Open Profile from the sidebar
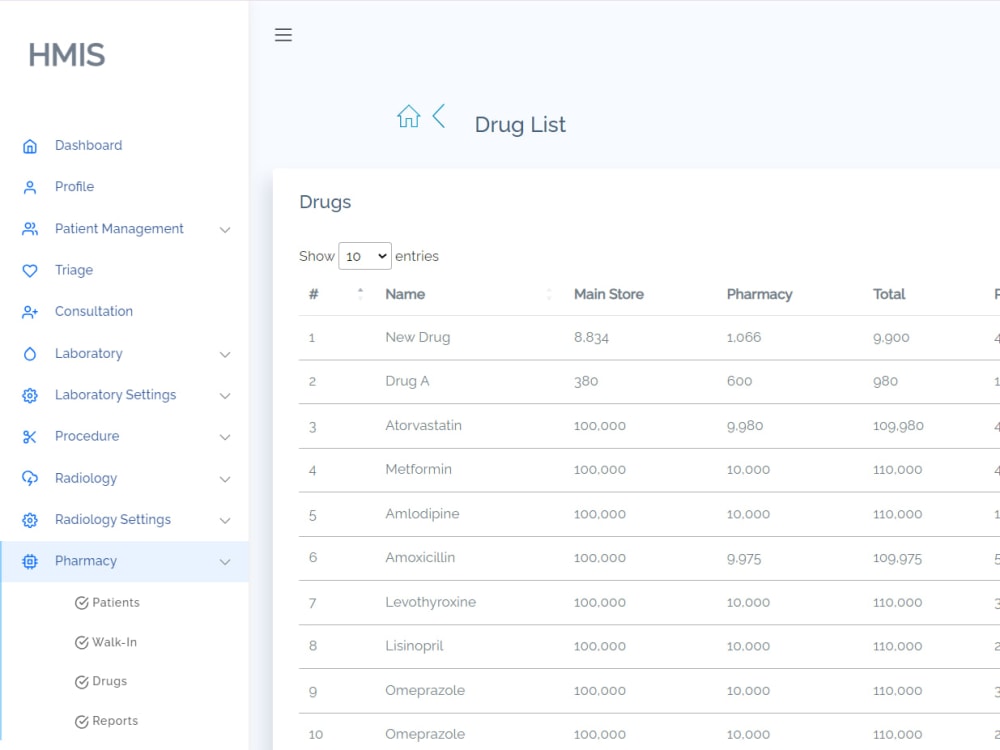 coord(74,187)
